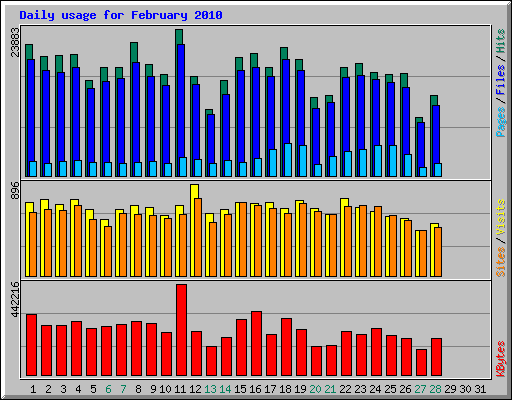Click day label 31 on the x-axis
The image size is (512, 400).
pos(480,389)
